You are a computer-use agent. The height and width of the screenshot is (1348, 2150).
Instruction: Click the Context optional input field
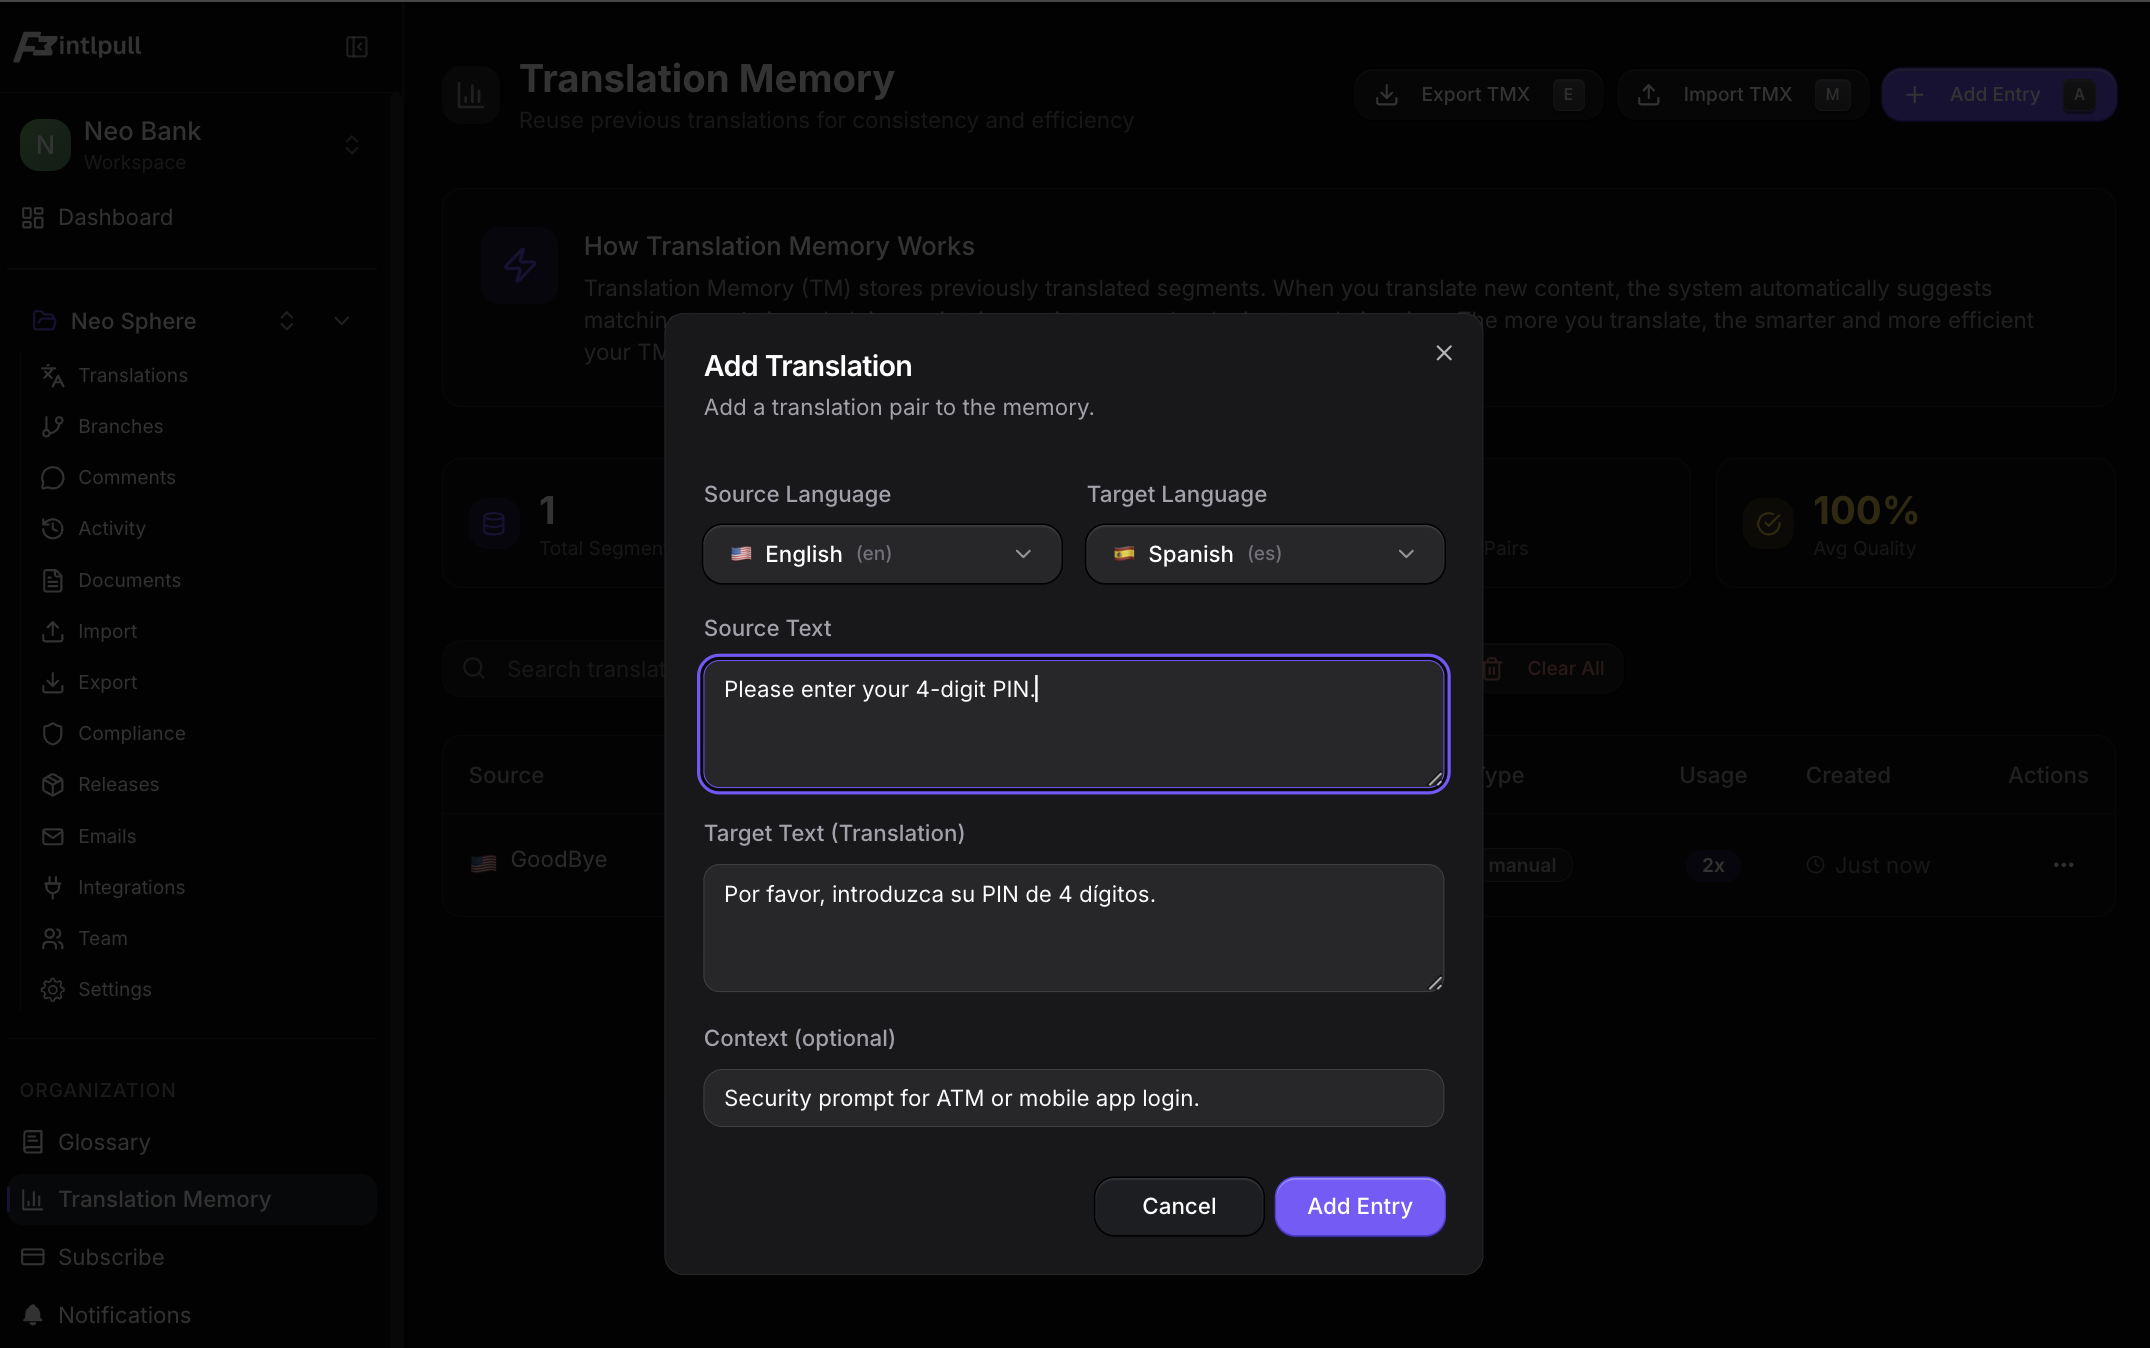pos(1072,1098)
